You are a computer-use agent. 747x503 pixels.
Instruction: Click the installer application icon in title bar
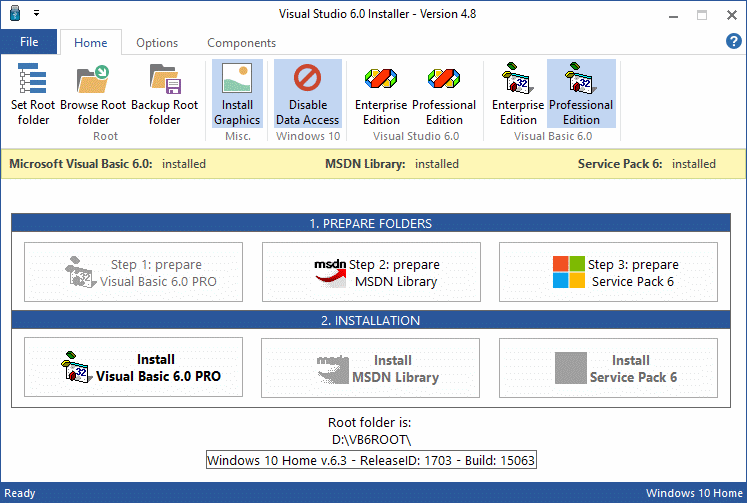pos(15,13)
